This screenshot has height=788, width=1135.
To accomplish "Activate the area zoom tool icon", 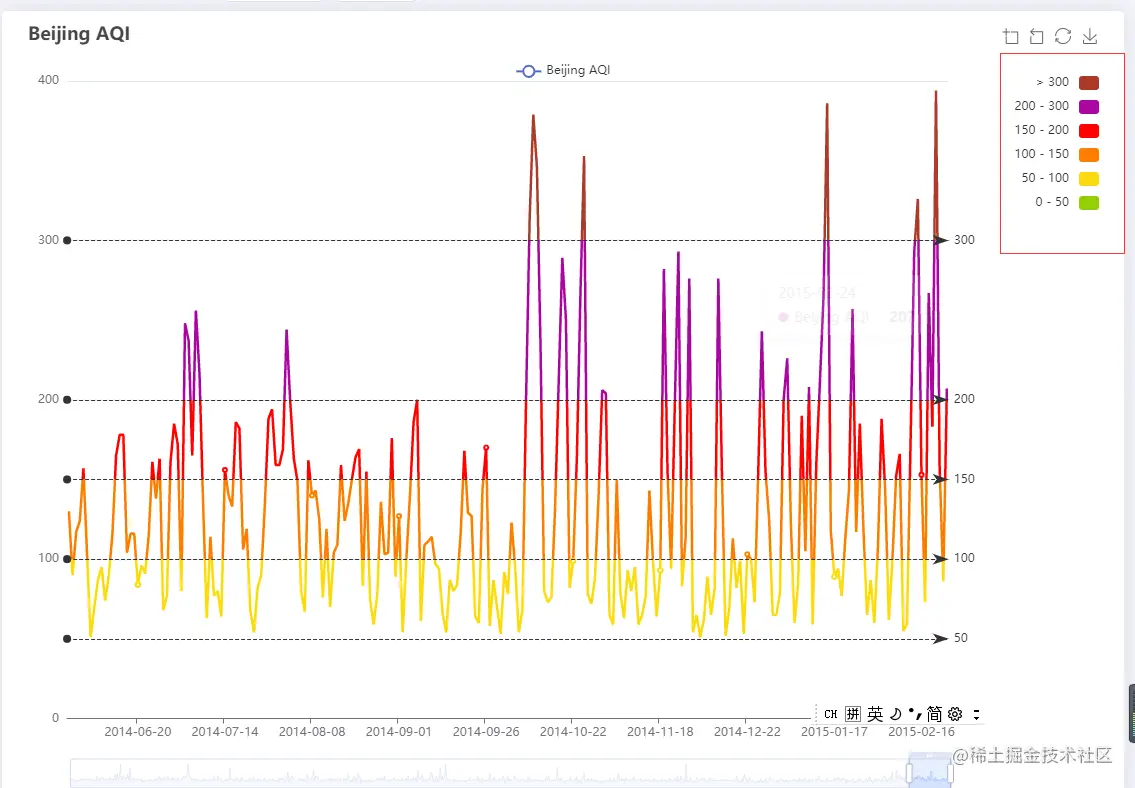I will pos(1011,36).
